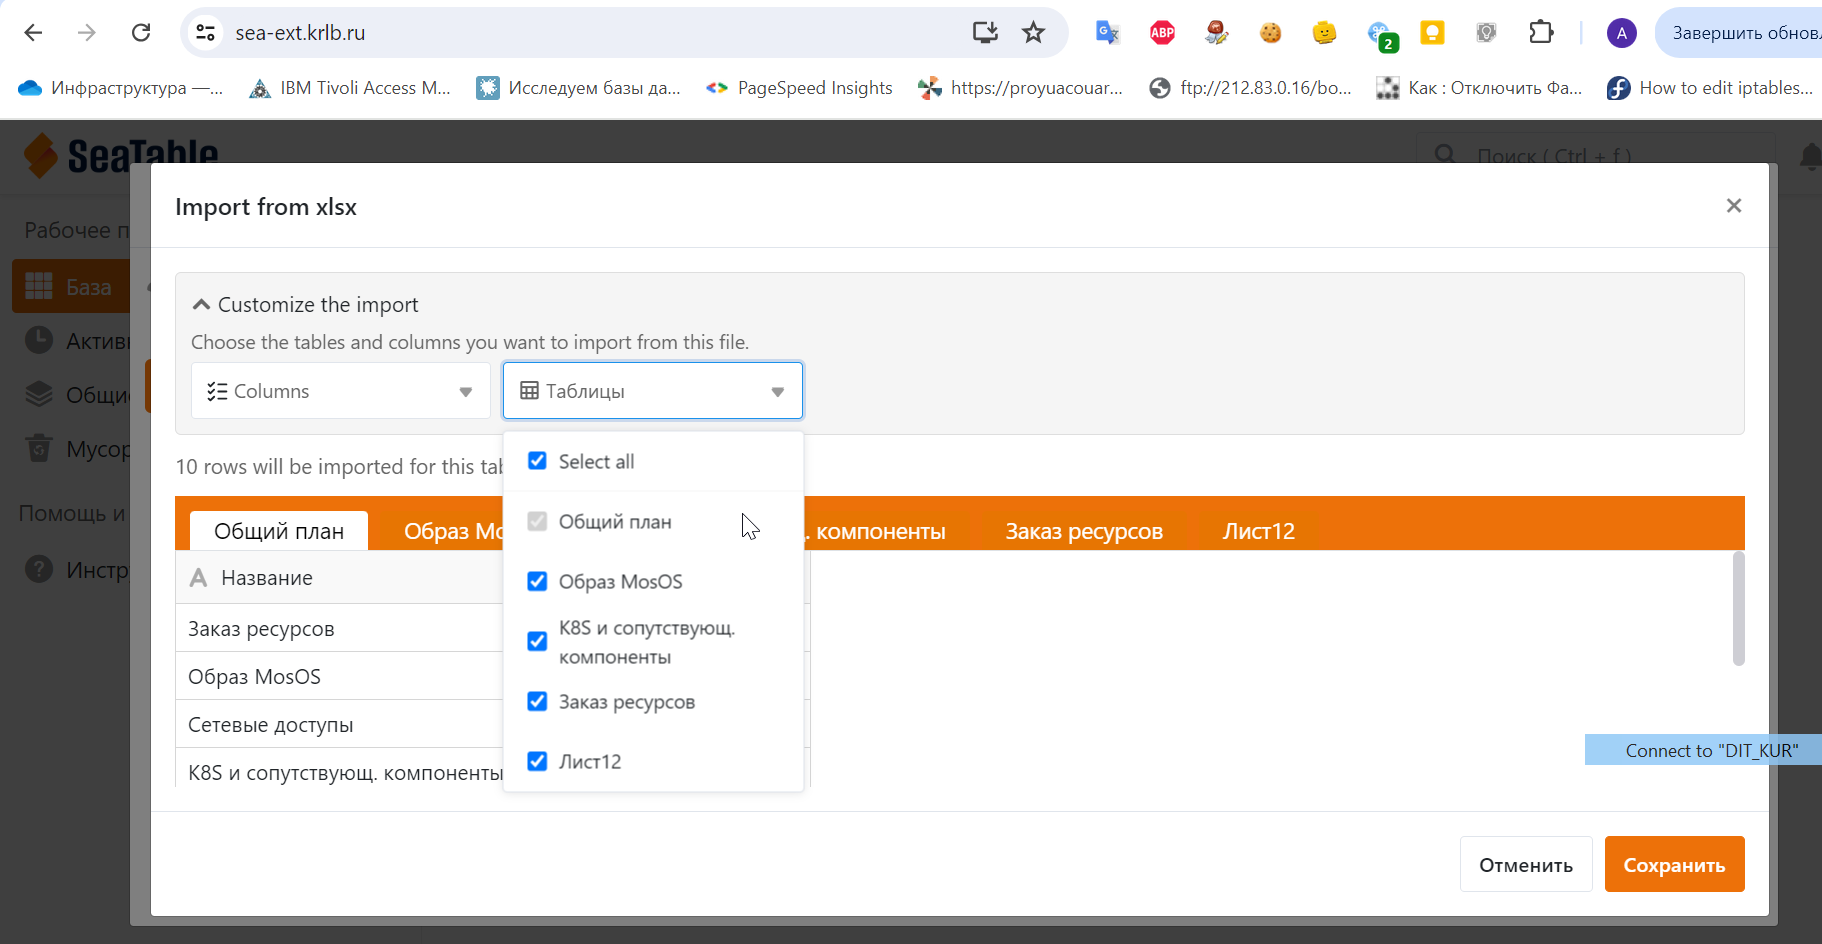Switch to the Лист12 tab
This screenshot has height=944, width=1822.
(x=1258, y=531)
